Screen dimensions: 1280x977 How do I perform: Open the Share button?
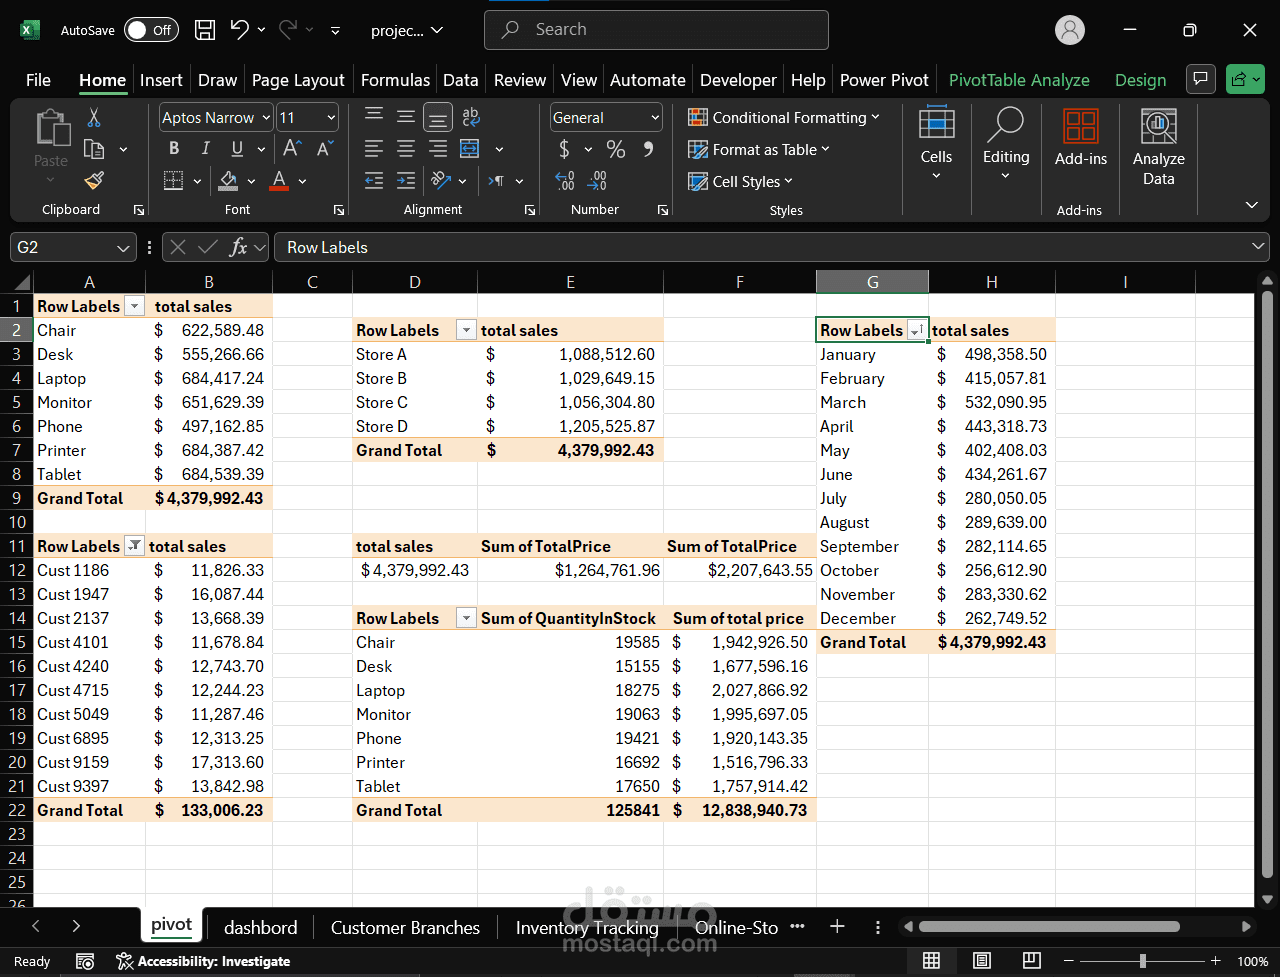click(x=1245, y=79)
